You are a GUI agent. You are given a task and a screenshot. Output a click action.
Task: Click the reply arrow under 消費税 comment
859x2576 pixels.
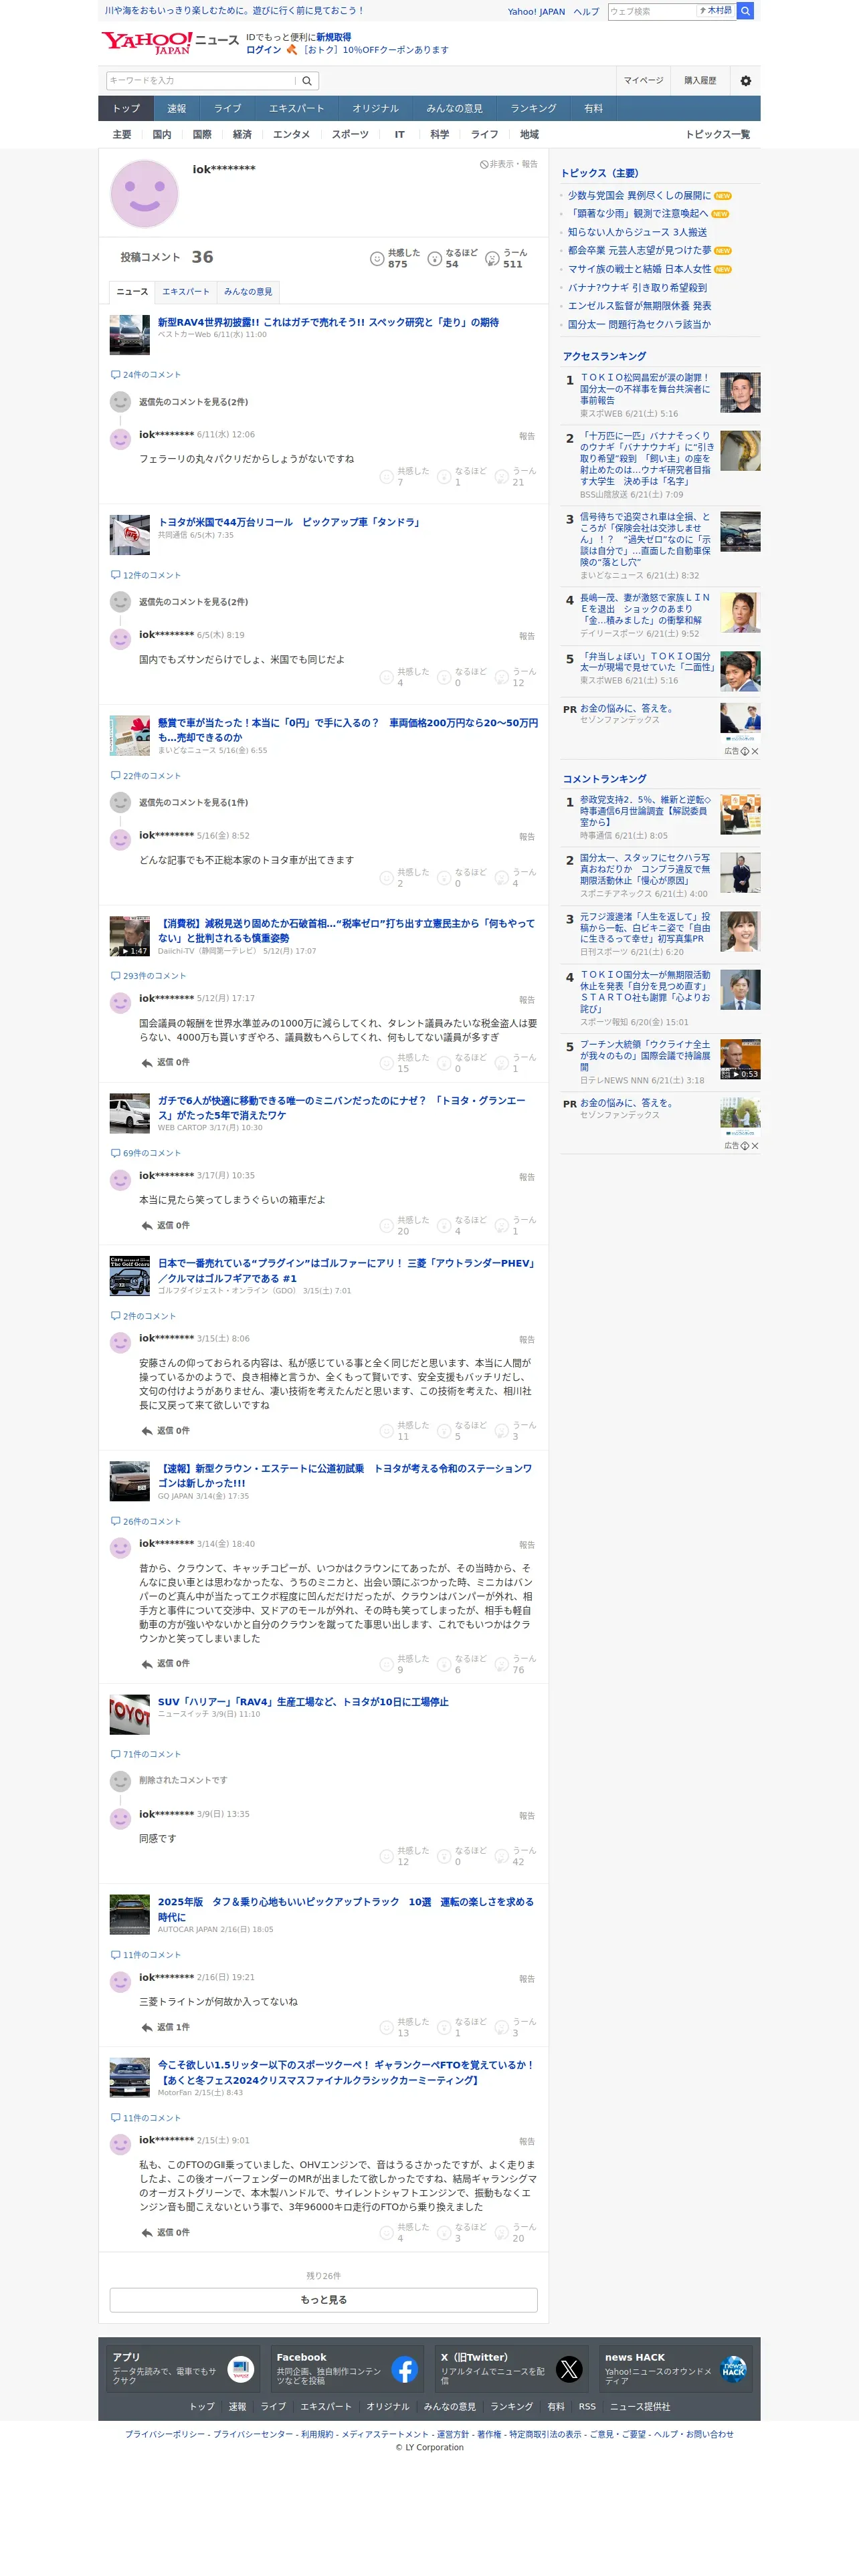coord(147,1062)
